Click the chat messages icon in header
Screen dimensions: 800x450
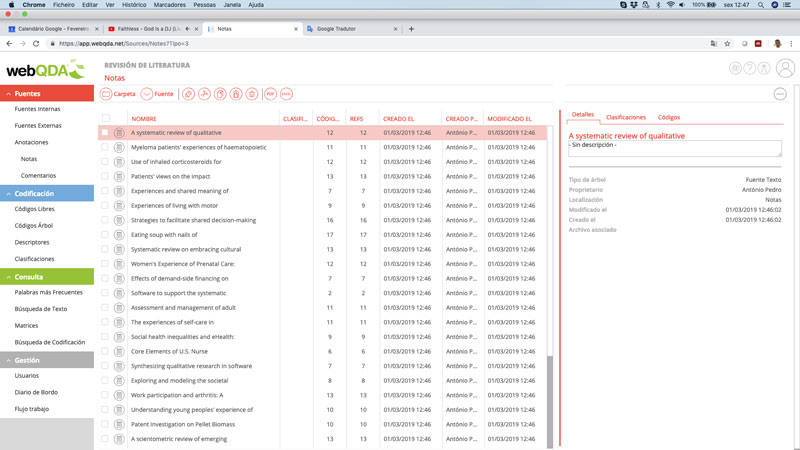click(x=735, y=68)
